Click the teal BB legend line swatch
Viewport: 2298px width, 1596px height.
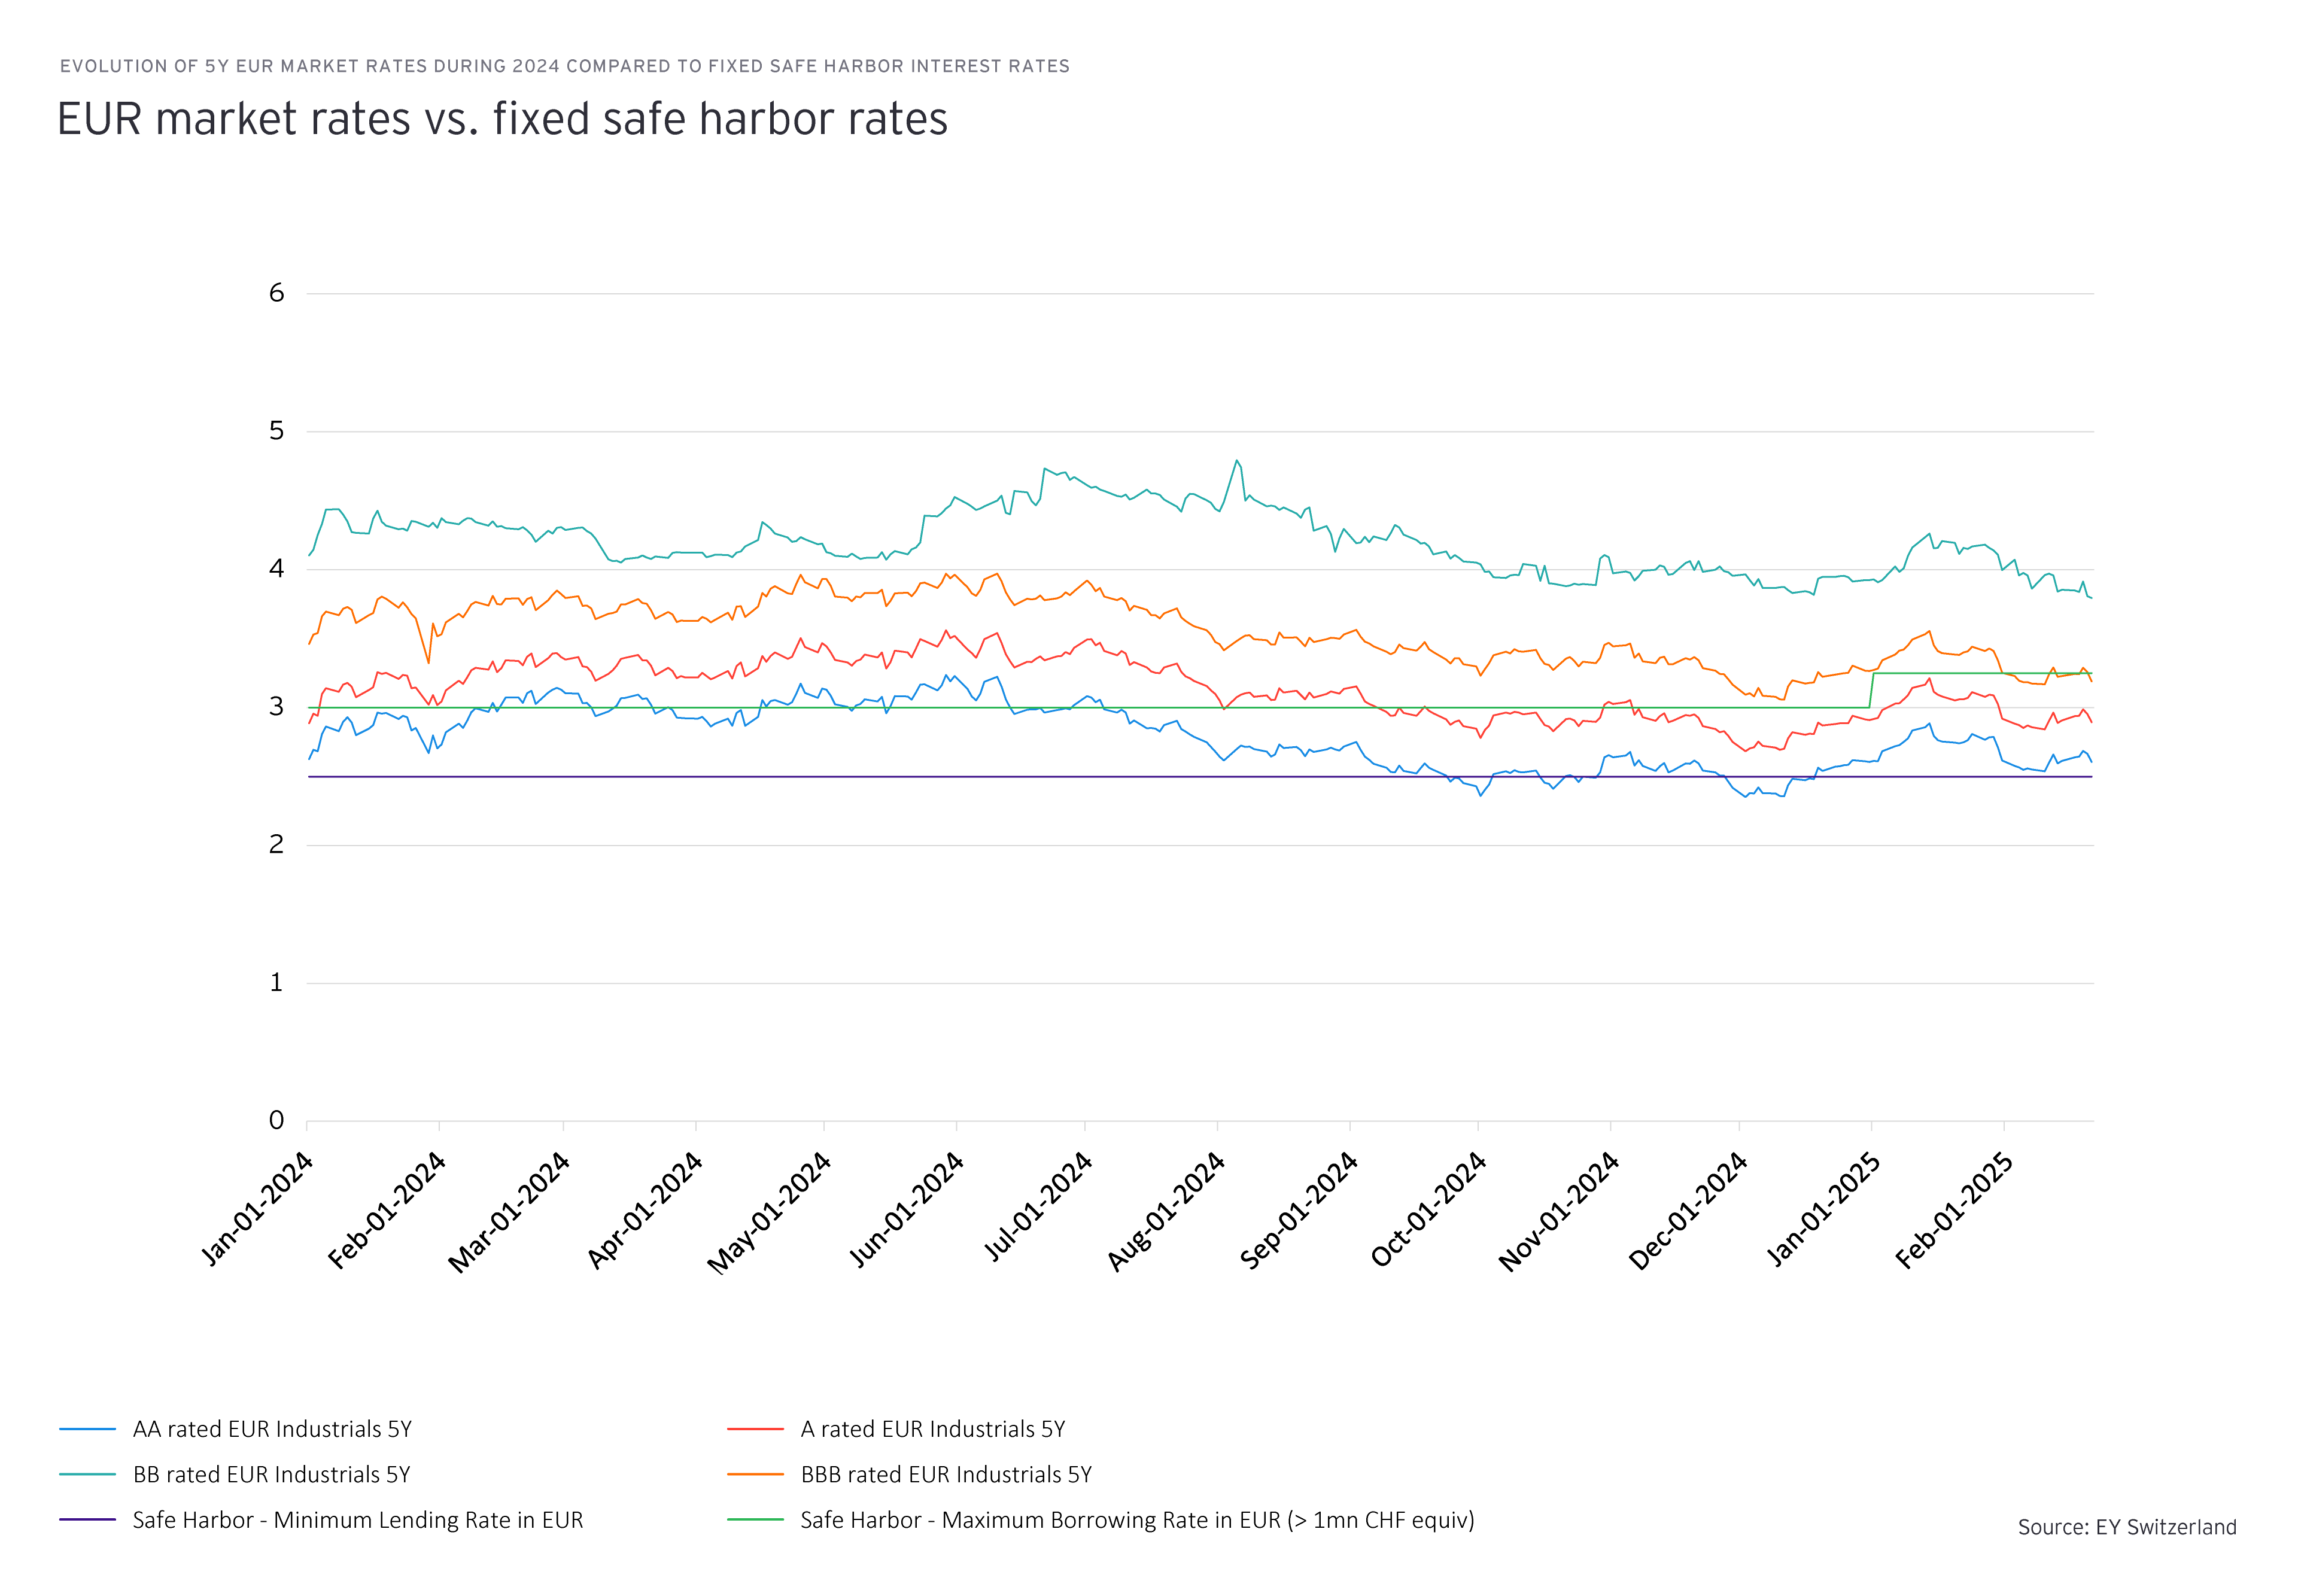pos(88,1475)
